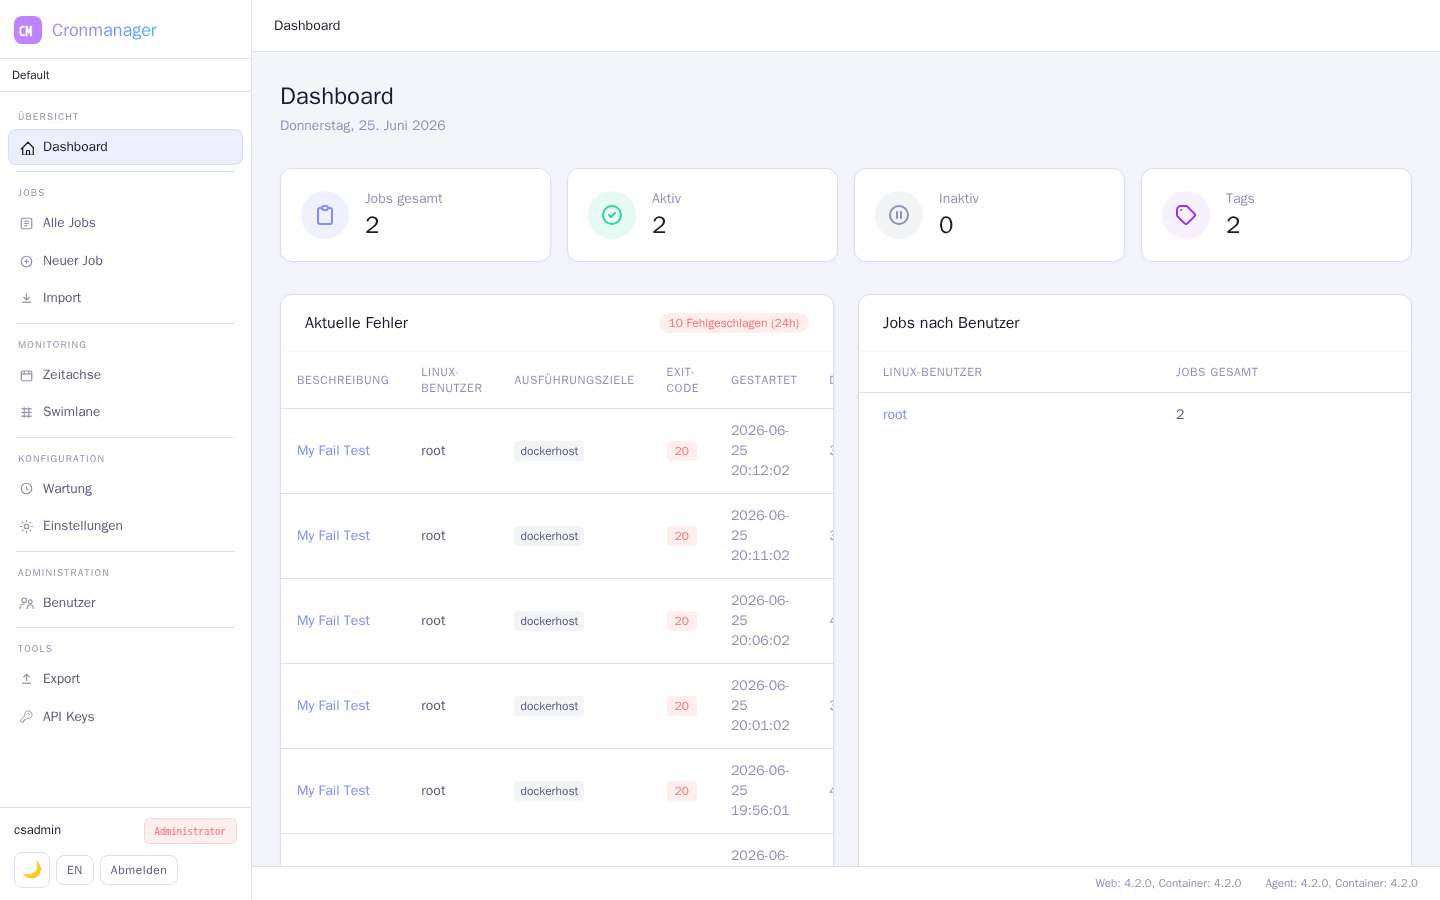Open Alle Jobs menu entry

point(125,223)
